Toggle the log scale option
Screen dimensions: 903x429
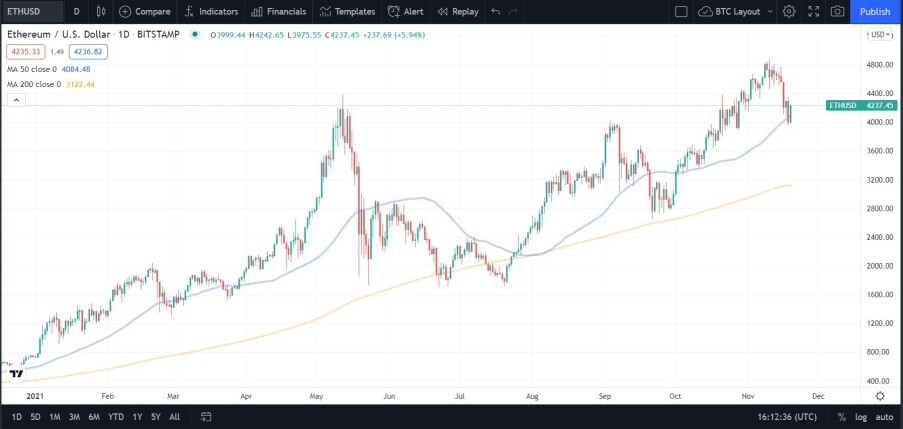coord(860,417)
